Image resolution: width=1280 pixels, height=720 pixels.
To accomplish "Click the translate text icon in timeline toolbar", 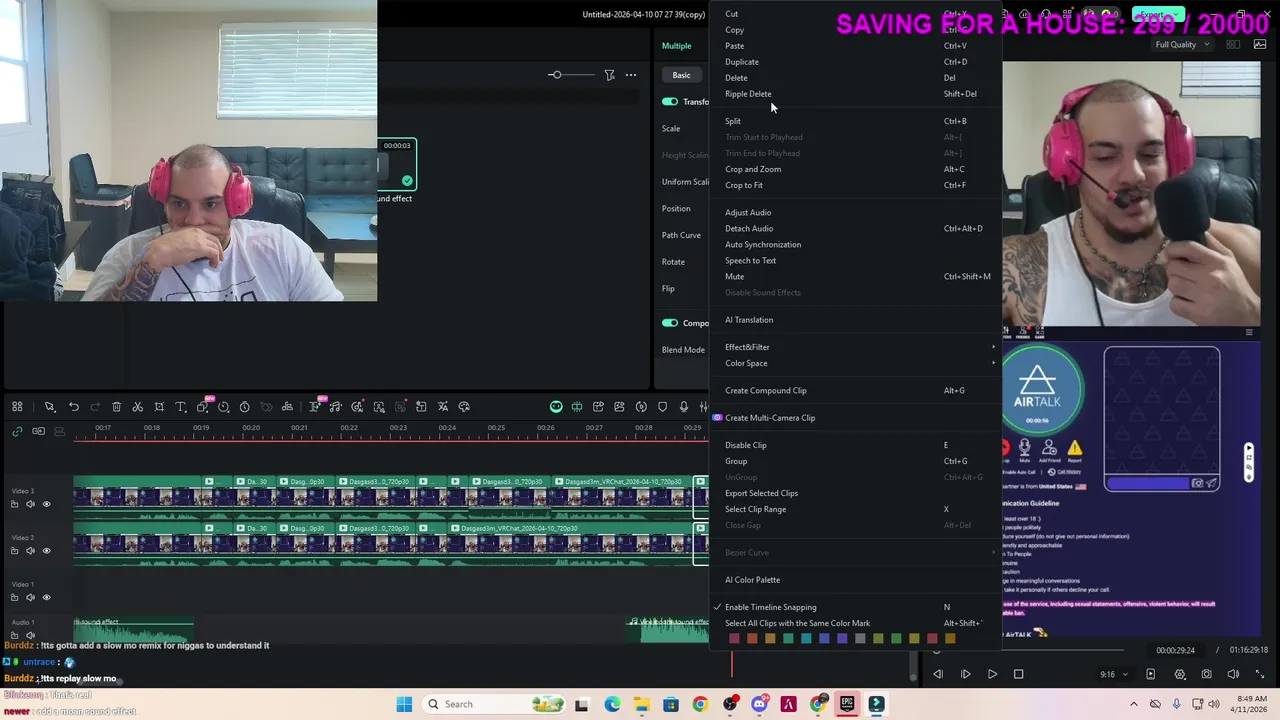I will coord(443,407).
